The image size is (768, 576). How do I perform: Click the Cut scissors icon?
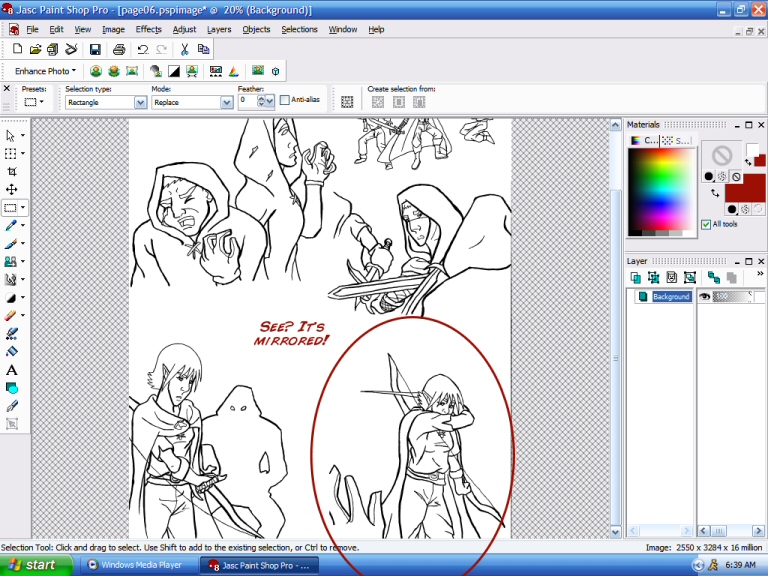point(185,49)
